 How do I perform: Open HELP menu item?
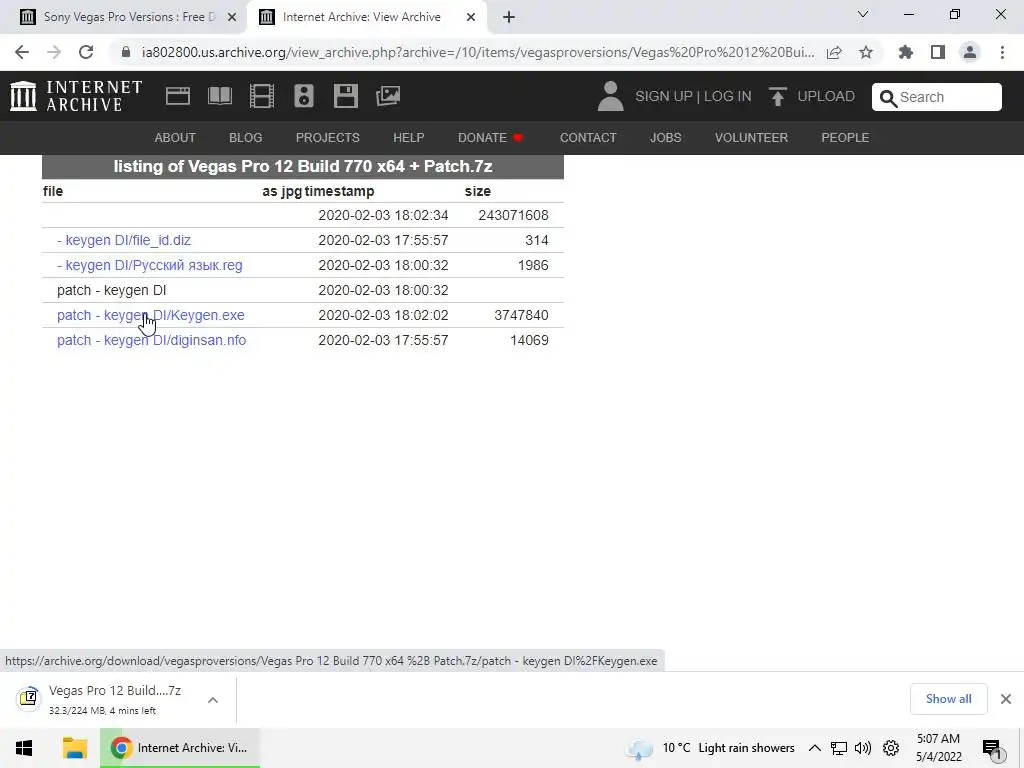coord(409,138)
